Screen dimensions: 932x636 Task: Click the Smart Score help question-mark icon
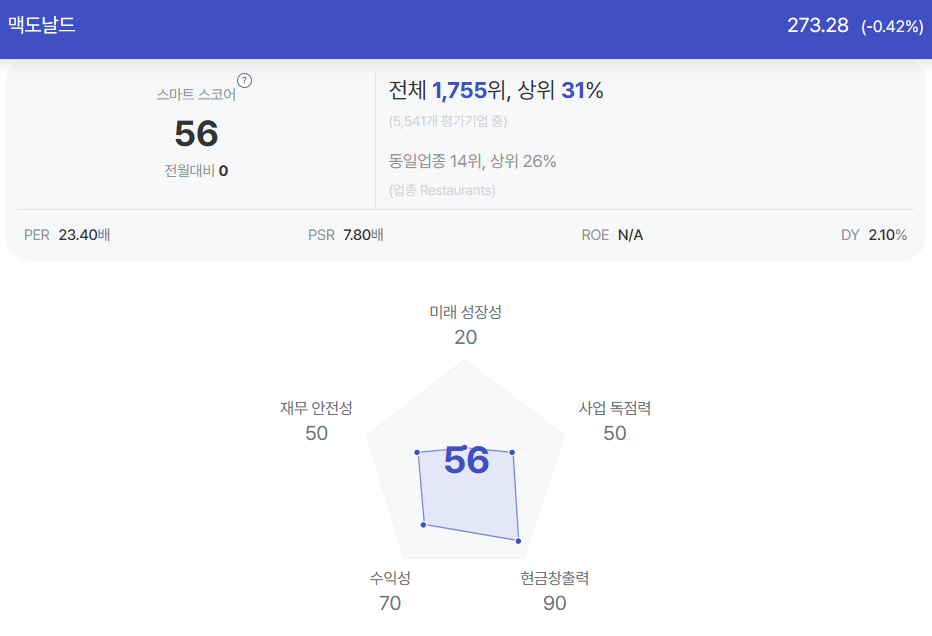click(x=244, y=80)
